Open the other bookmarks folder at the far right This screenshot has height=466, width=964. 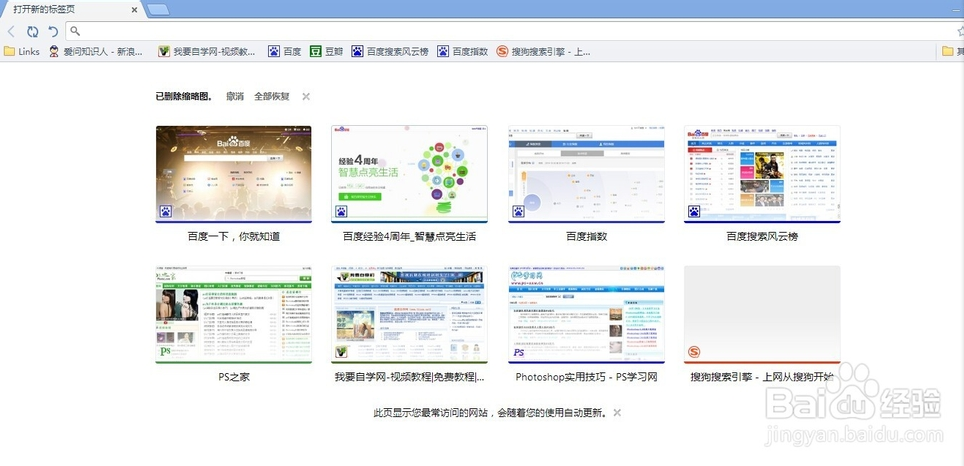[953, 52]
